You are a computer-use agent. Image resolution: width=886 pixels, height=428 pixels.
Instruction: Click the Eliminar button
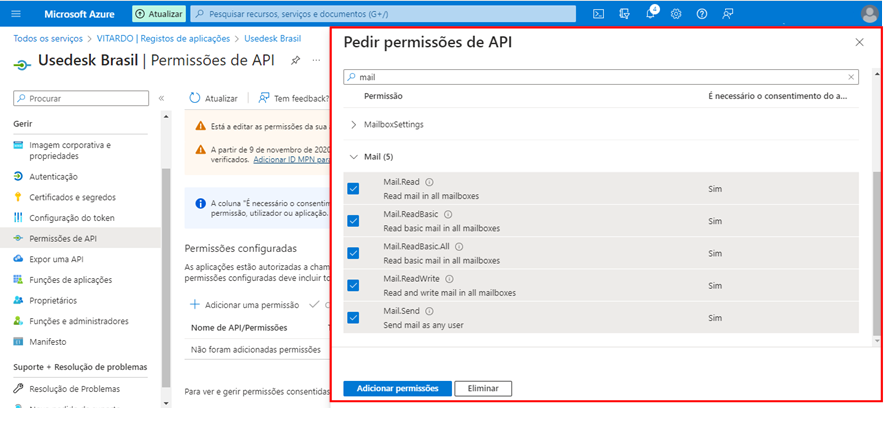(483, 388)
